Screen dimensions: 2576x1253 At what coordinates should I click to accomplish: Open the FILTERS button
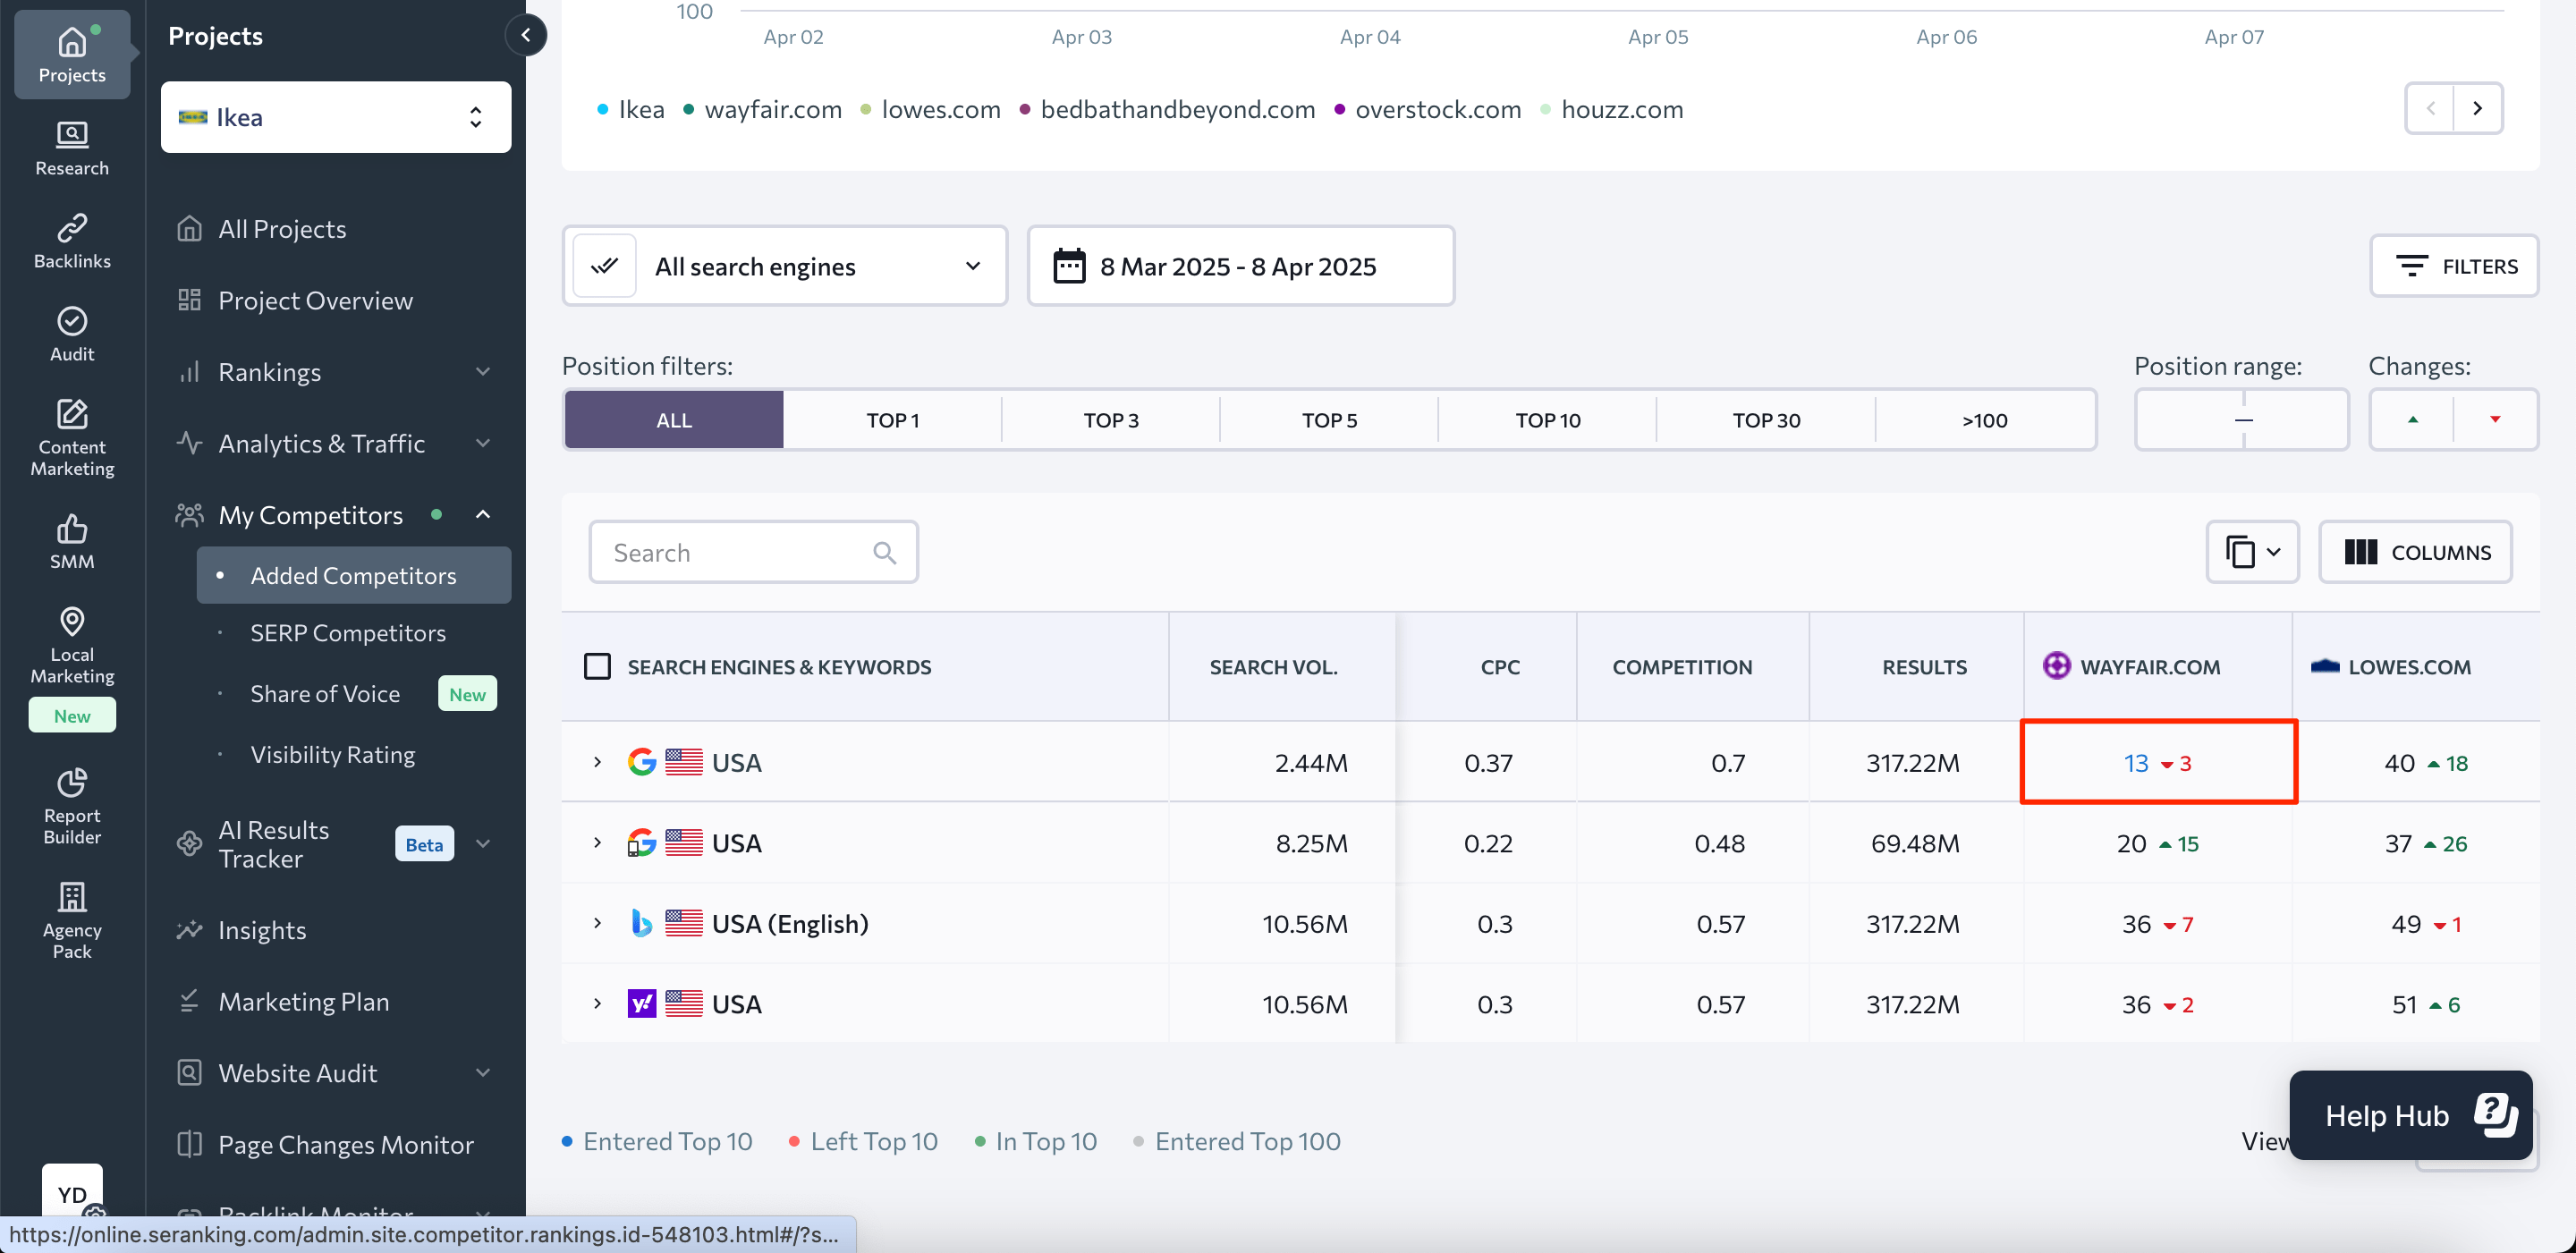pos(2453,266)
